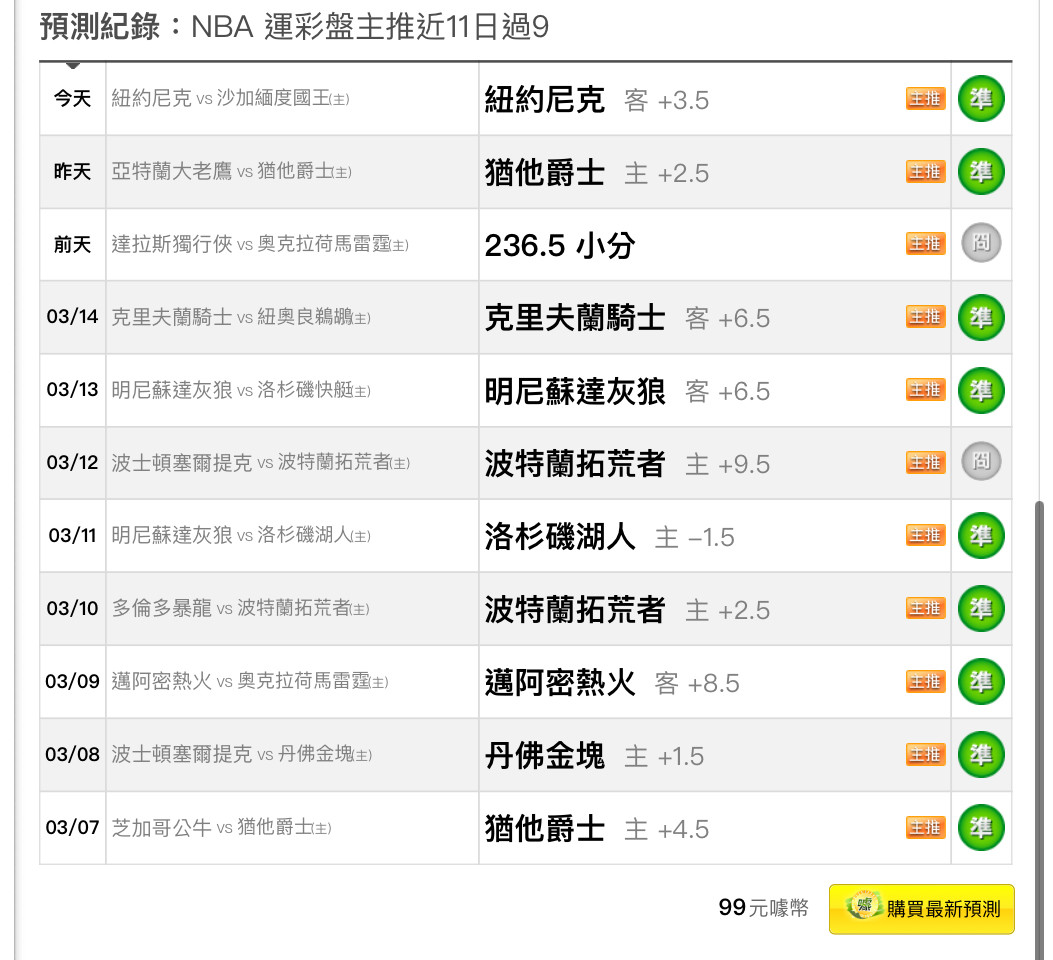Click the 03/07 date cell
1053x960 pixels.
73,828
